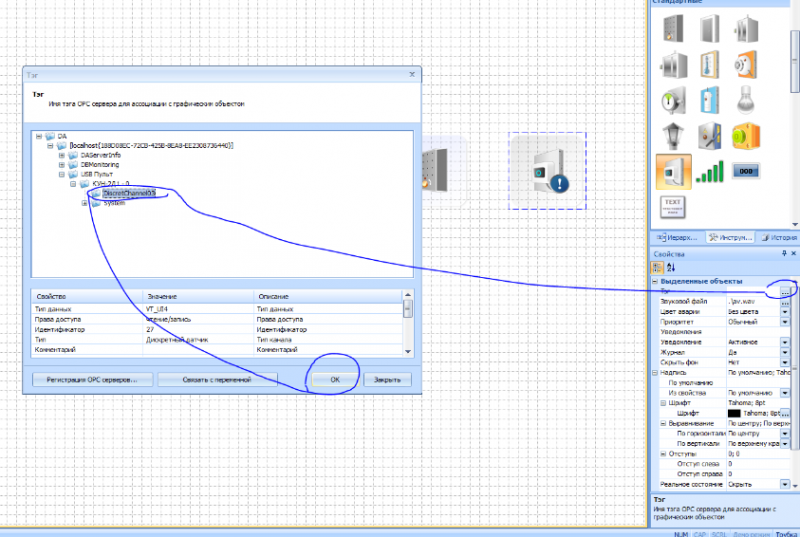The image size is (800, 537).
Task: Open Уведомление dropdown showing Активное
Action: point(785,342)
